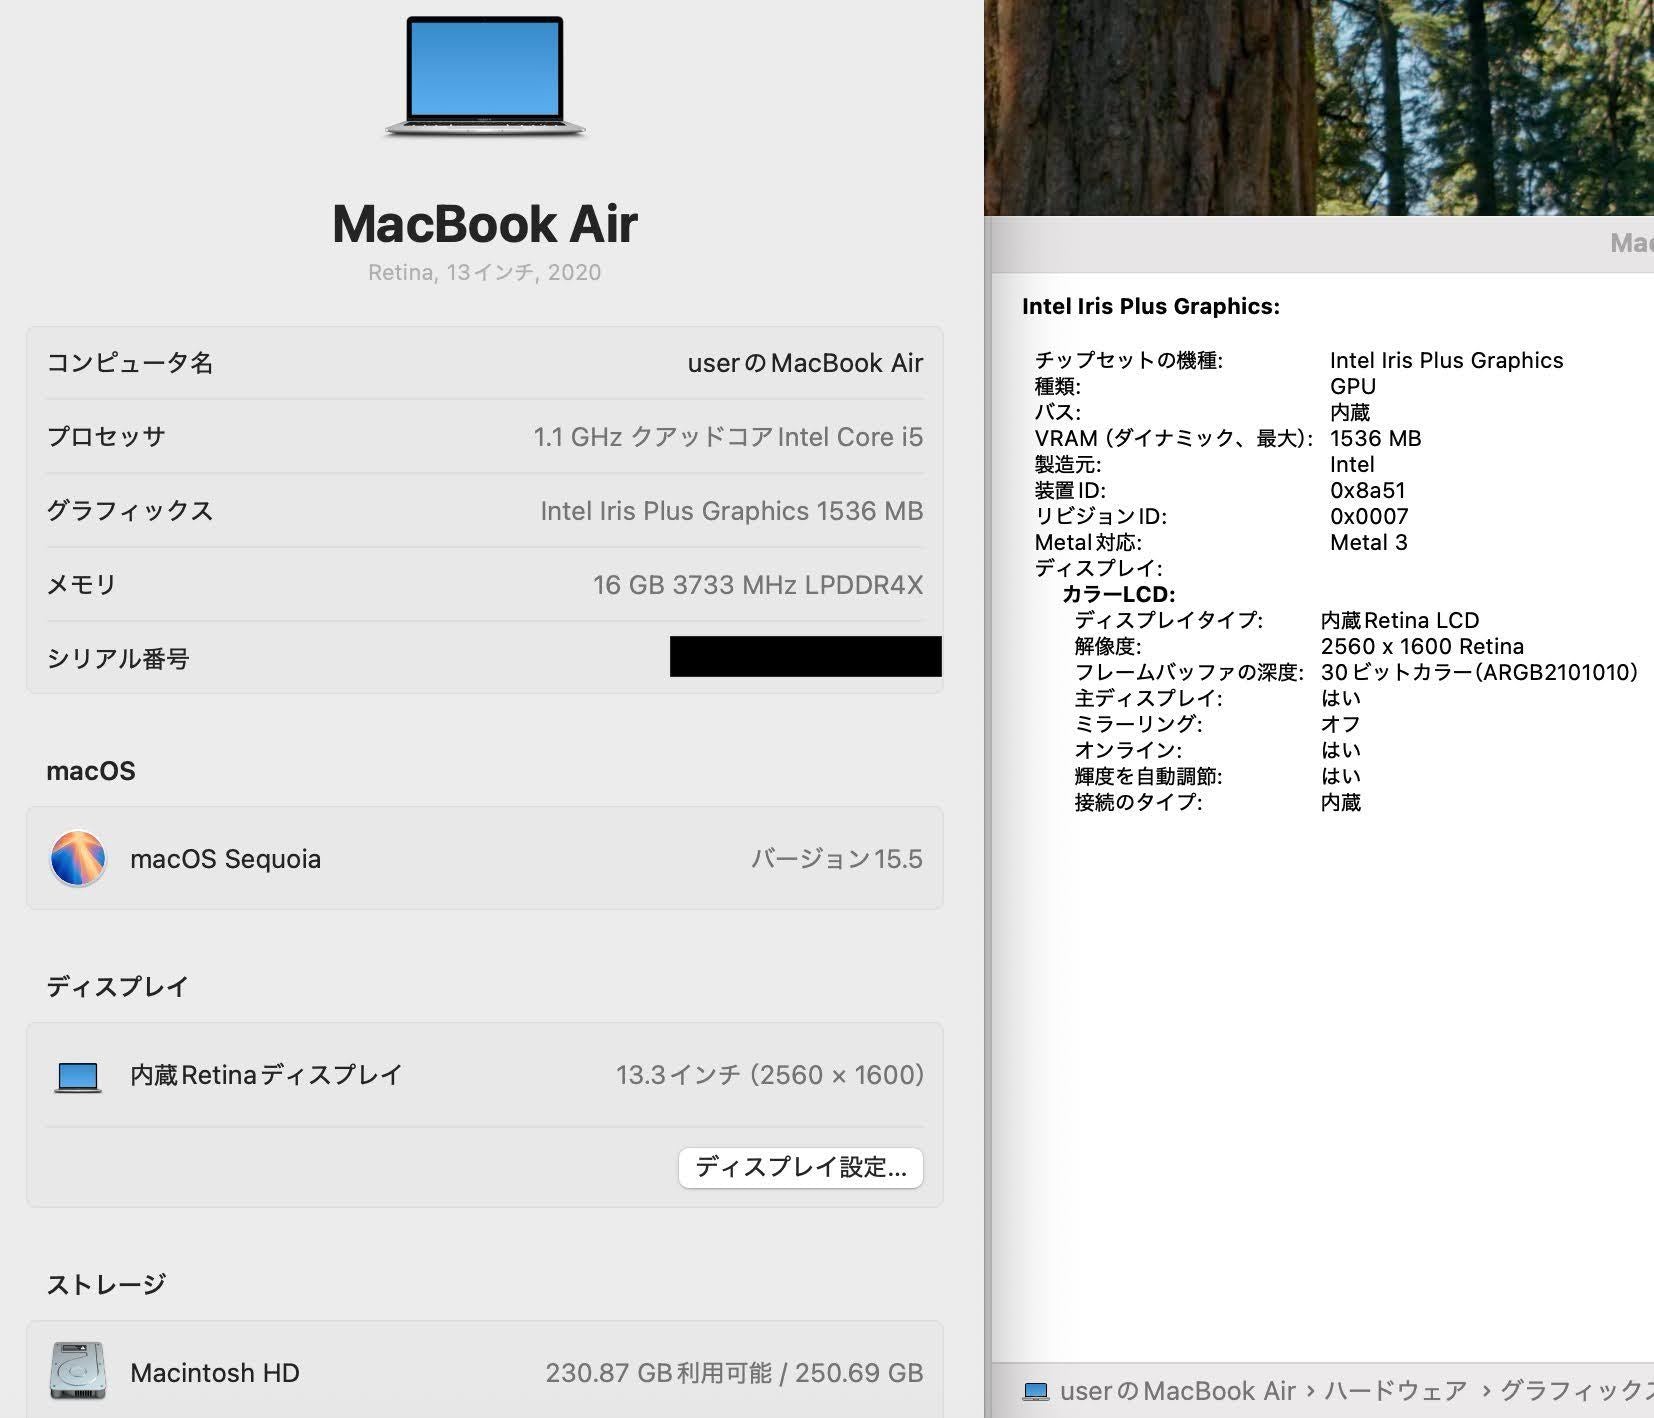Select the カラーLCD display entry
This screenshot has width=1654, height=1418.
pos(1118,594)
